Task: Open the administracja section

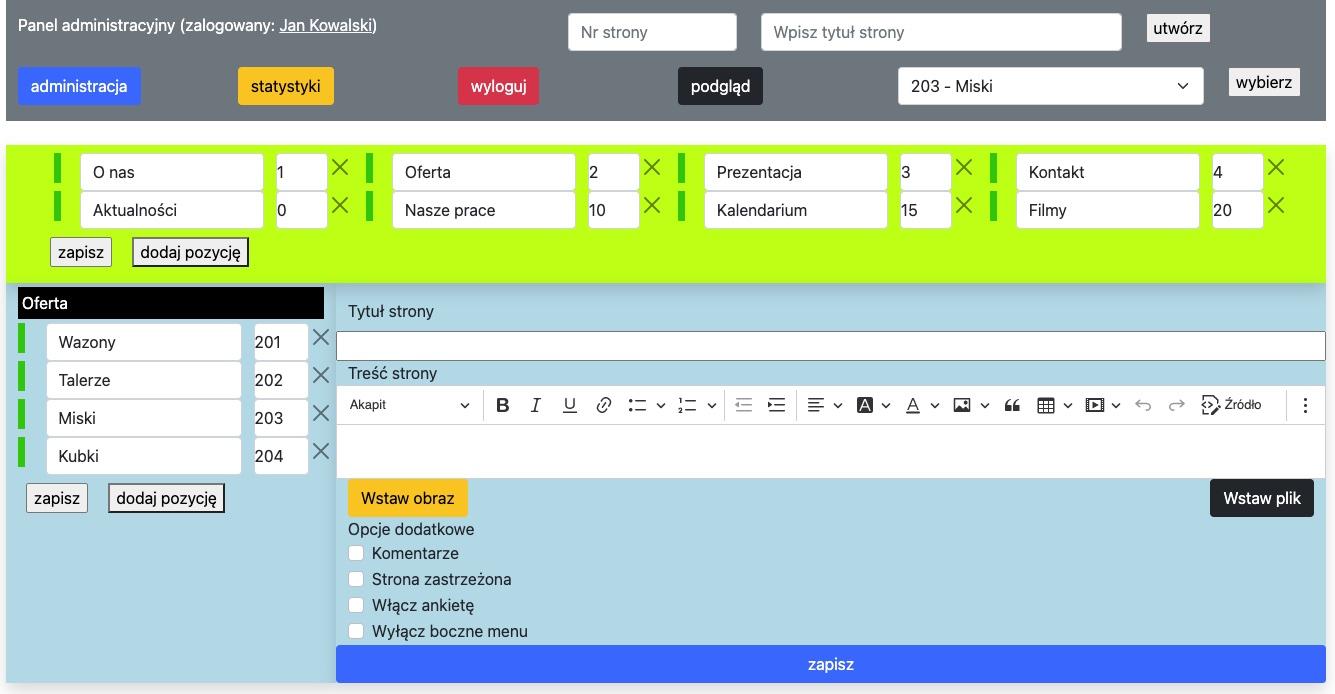Action: [x=79, y=86]
